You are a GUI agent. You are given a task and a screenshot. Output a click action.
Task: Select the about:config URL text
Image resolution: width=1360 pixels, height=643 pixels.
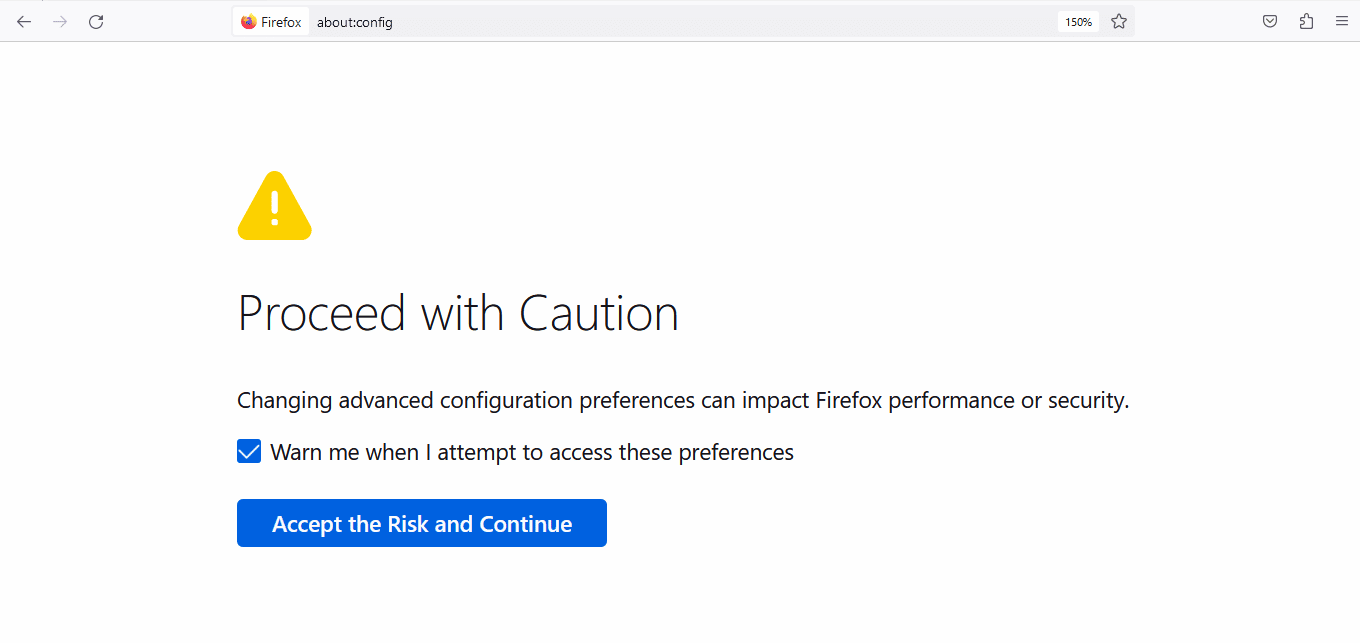tap(355, 21)
